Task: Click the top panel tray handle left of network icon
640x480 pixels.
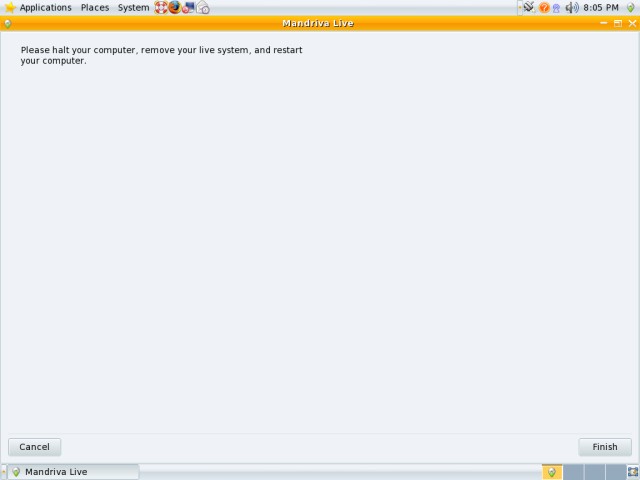Action: 520,7
